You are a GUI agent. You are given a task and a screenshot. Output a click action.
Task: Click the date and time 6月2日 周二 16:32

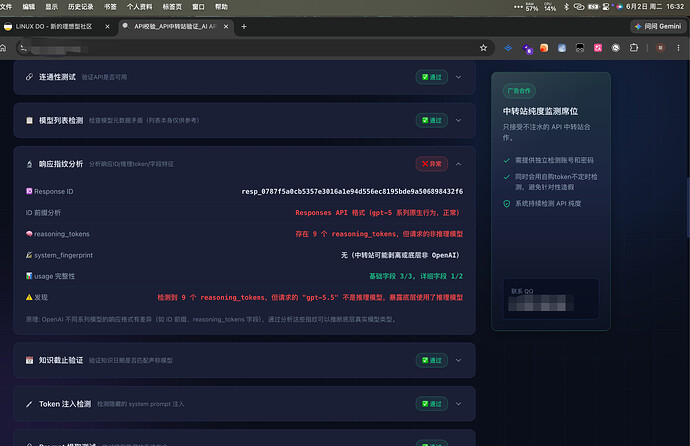coord(655,7)
